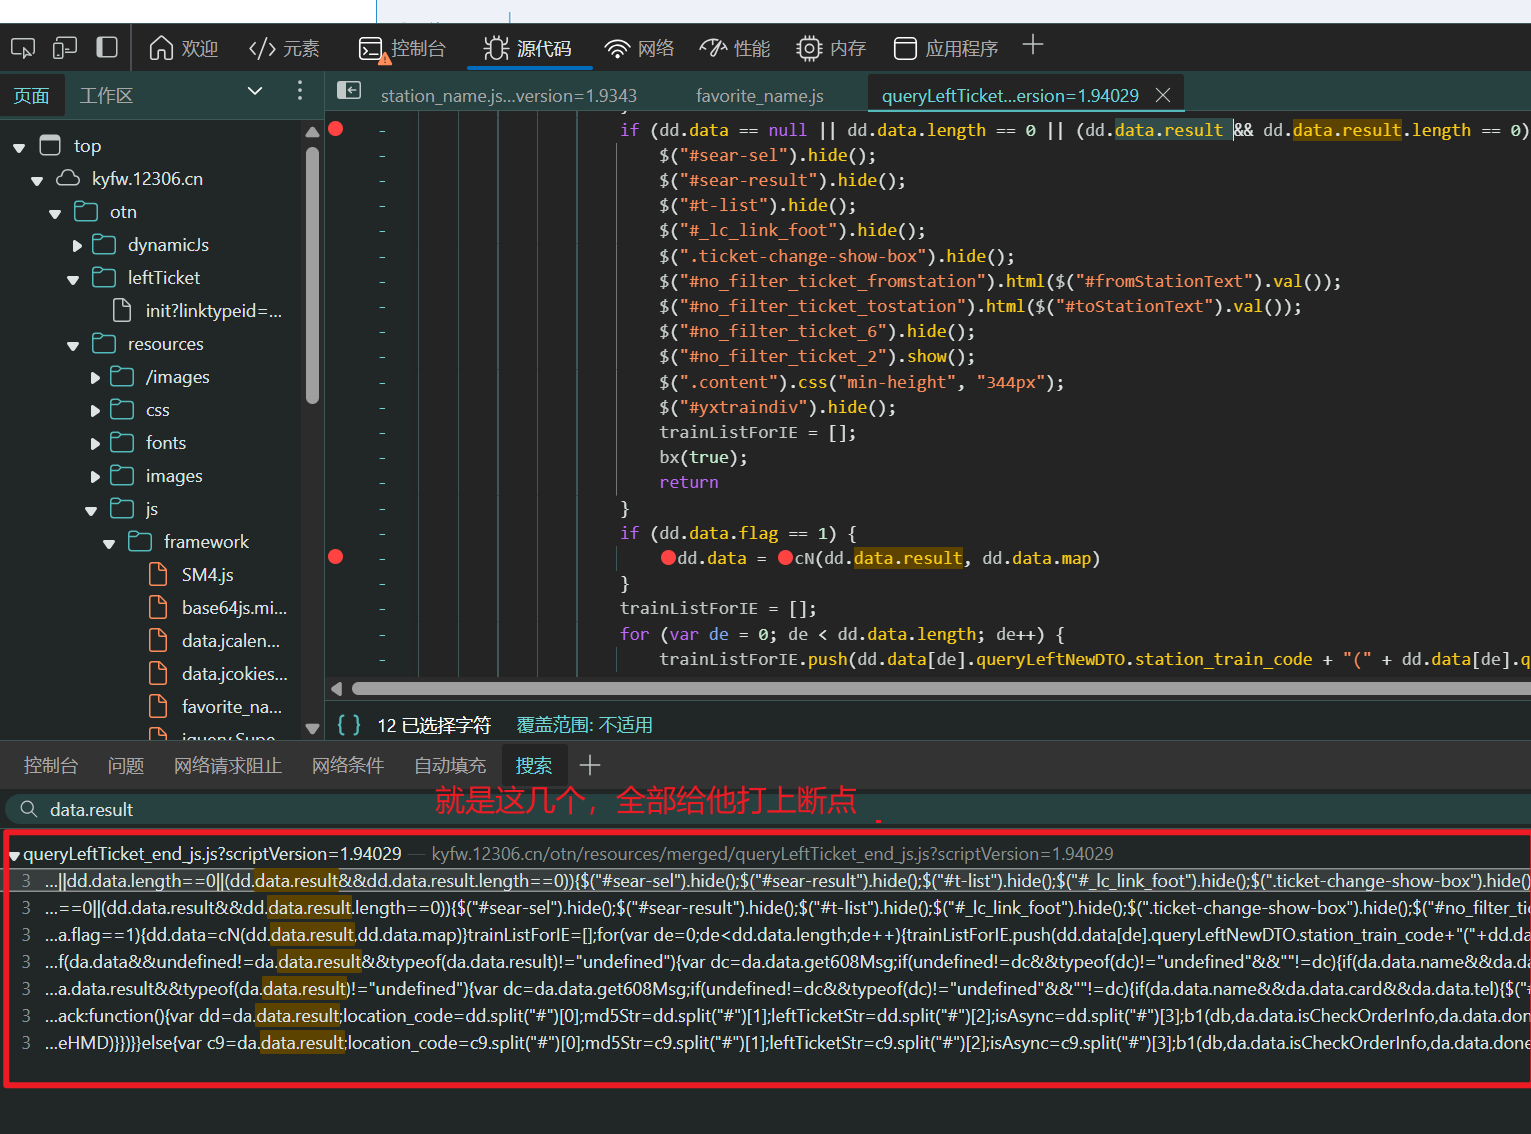Click the editor horizontal scrollbar thumb
This screenshot has width=1531, height=1134.
(x=941, y=688)
